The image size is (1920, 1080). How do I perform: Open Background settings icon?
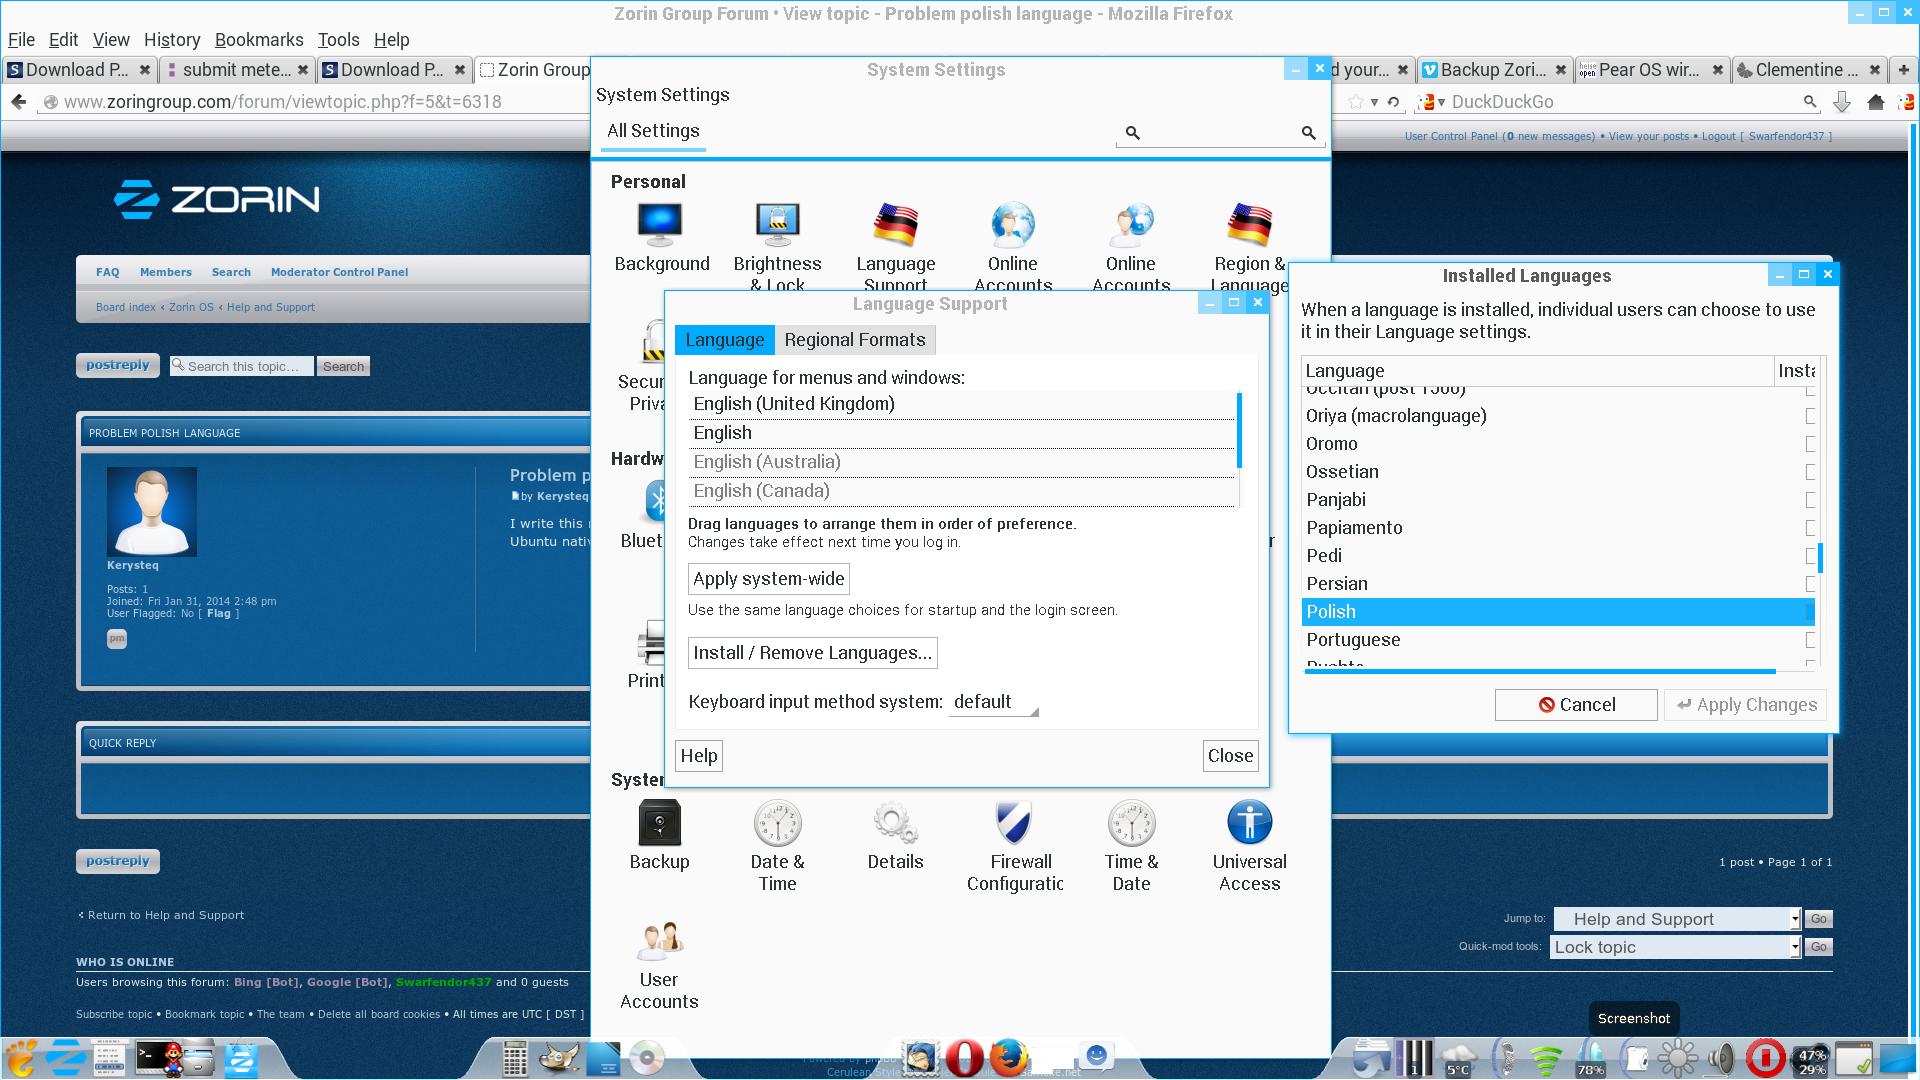point(660,226)
